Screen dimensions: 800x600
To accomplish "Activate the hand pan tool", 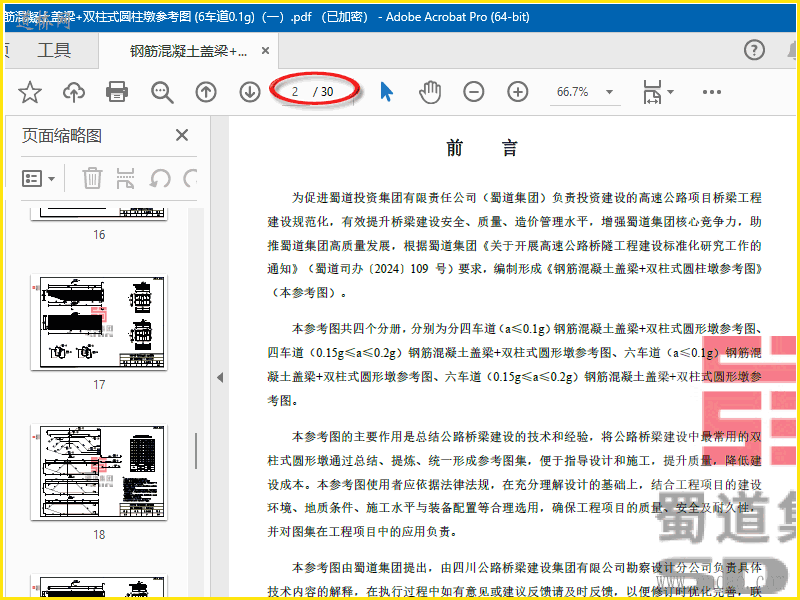I will point(430,92).
